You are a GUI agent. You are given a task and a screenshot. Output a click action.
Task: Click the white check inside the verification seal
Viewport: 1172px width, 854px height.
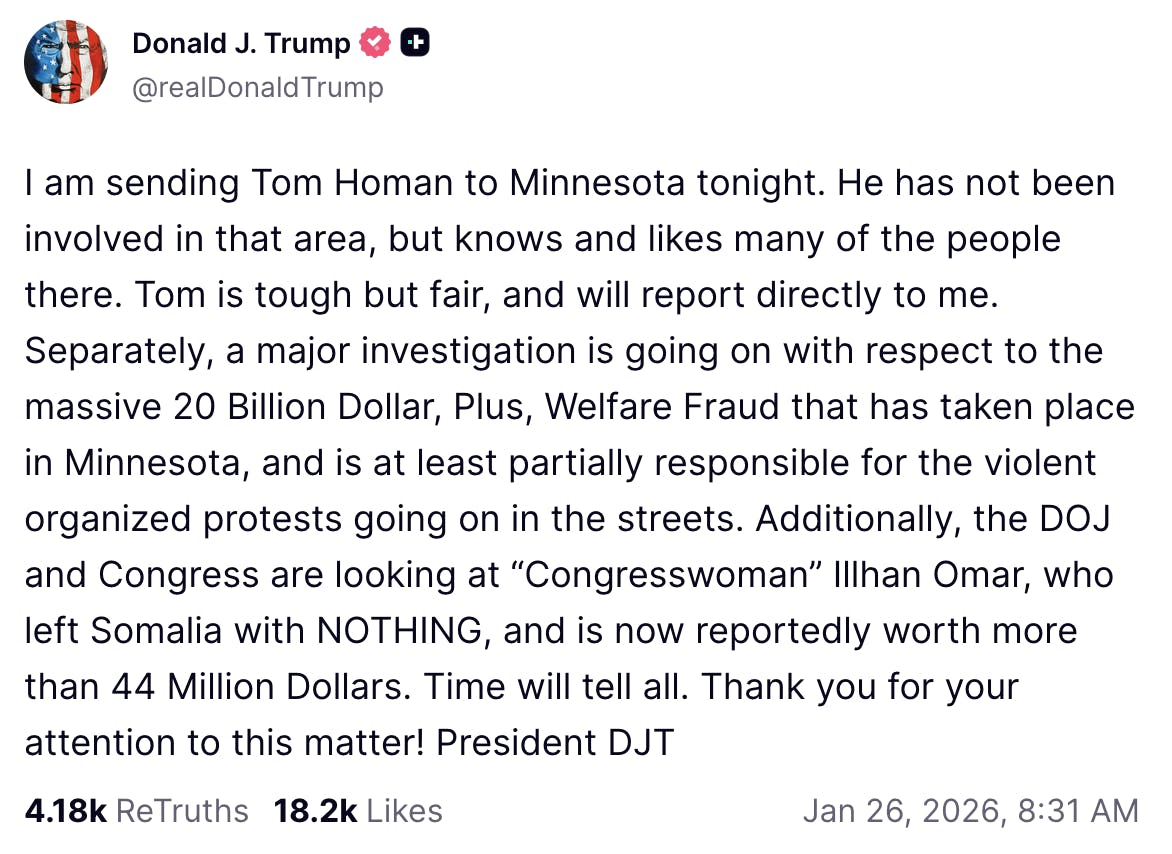374,41
